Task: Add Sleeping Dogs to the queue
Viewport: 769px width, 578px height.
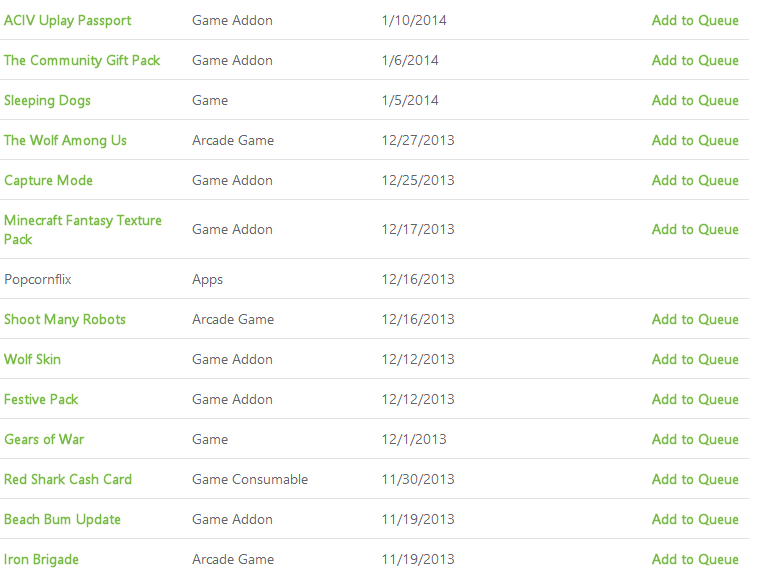Action: 695,101
